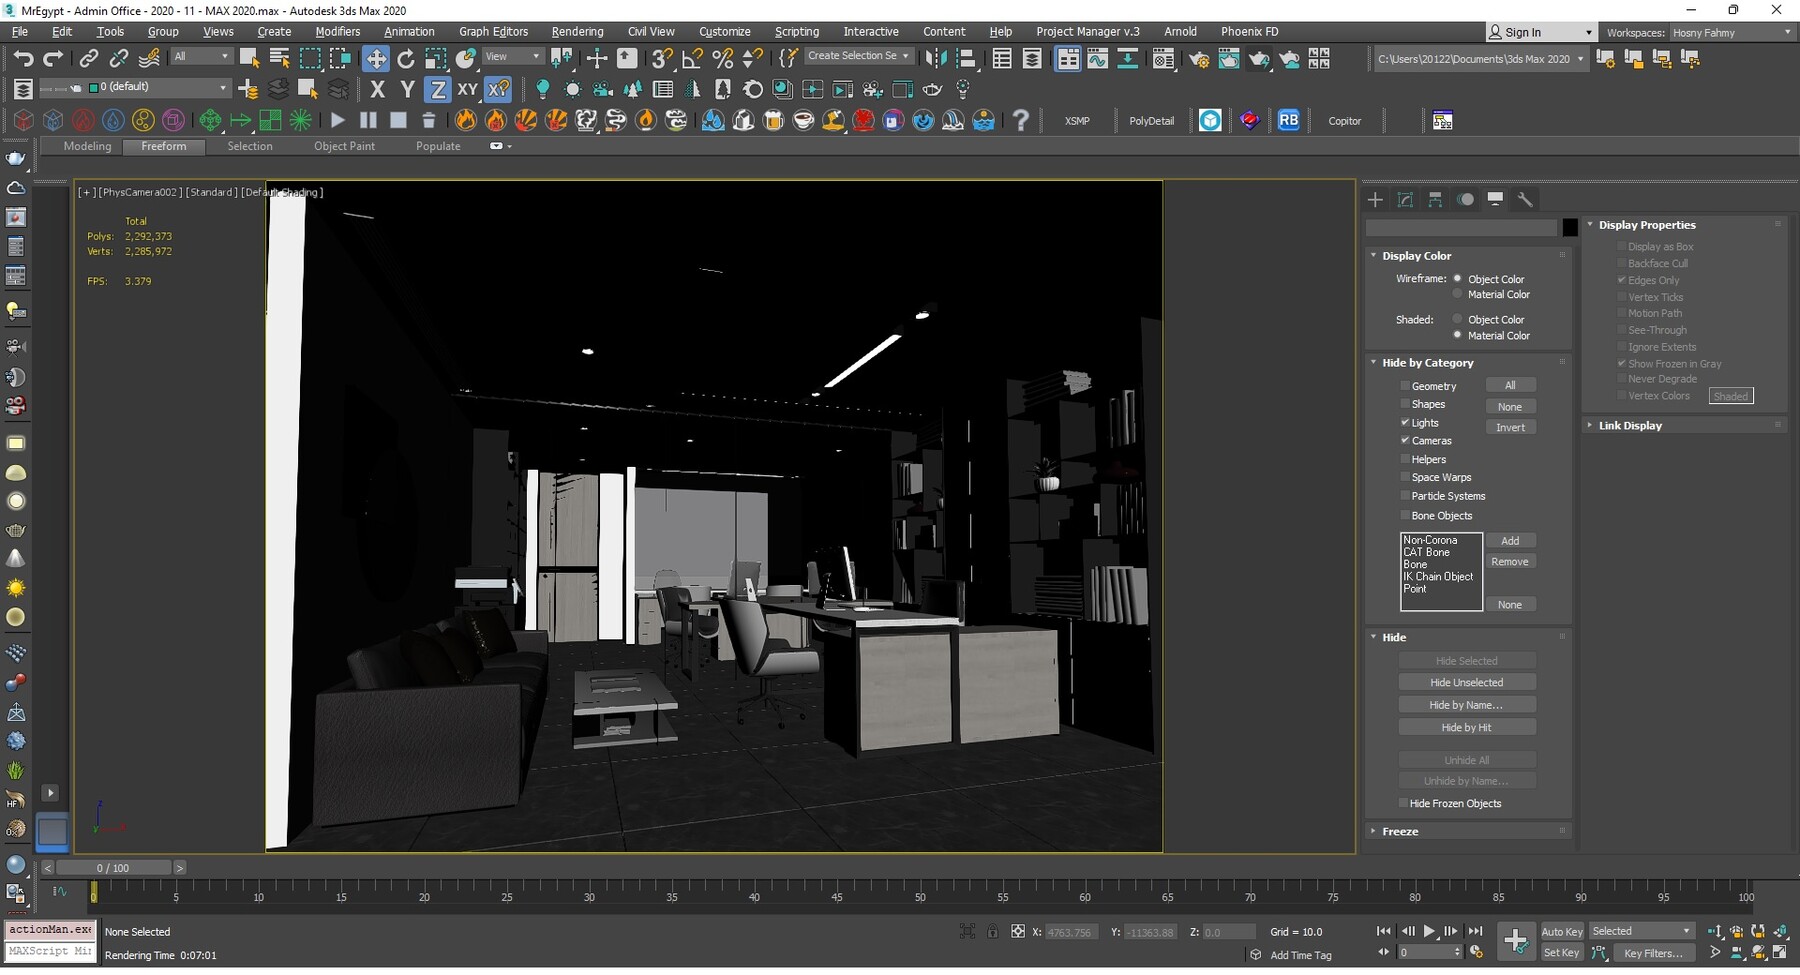
Task: Open the Render Setup teapot icon
Action: point(1200,58)
